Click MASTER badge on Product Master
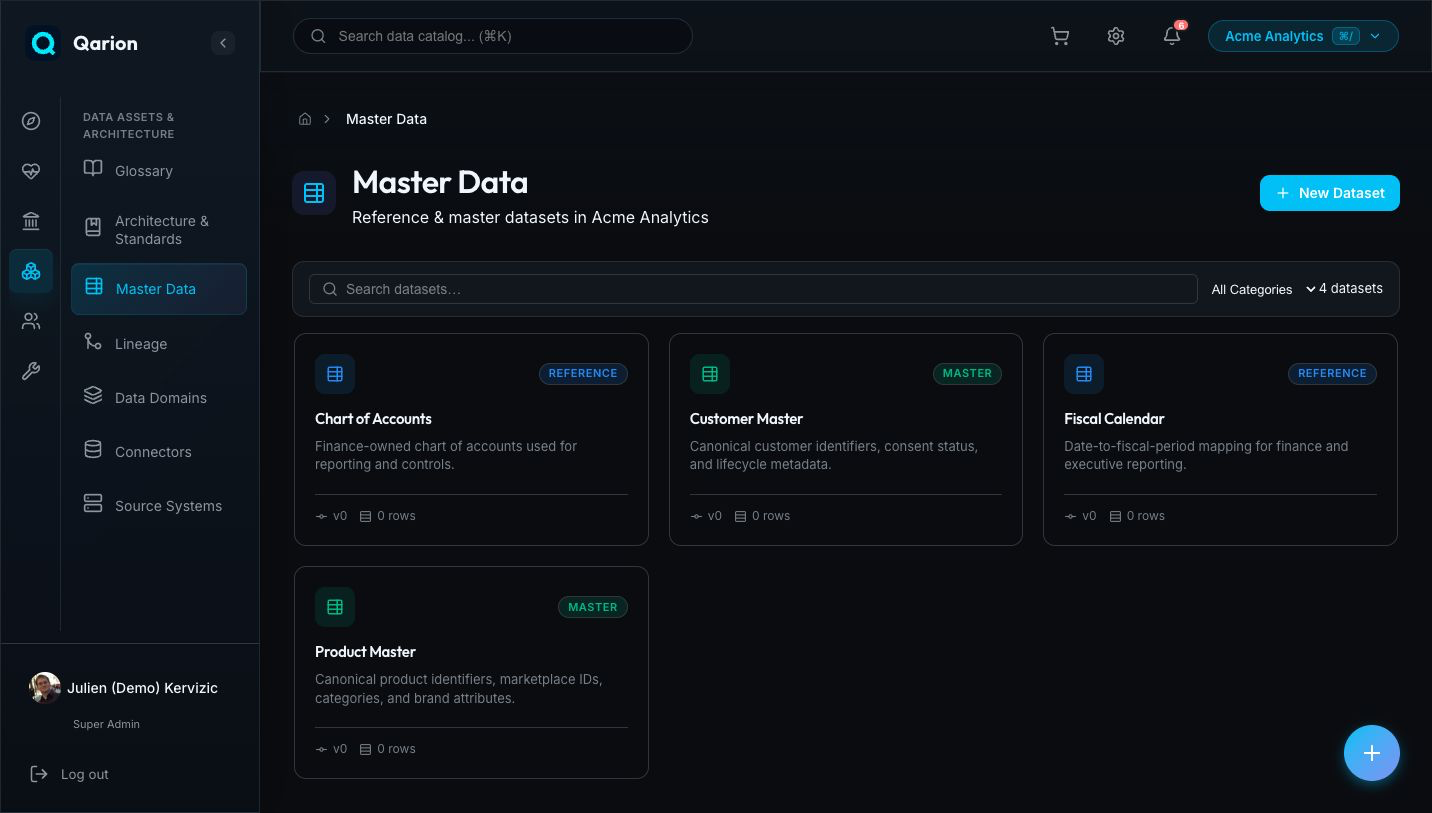This screenshot has width=1432, height=813. coord(593,607)
